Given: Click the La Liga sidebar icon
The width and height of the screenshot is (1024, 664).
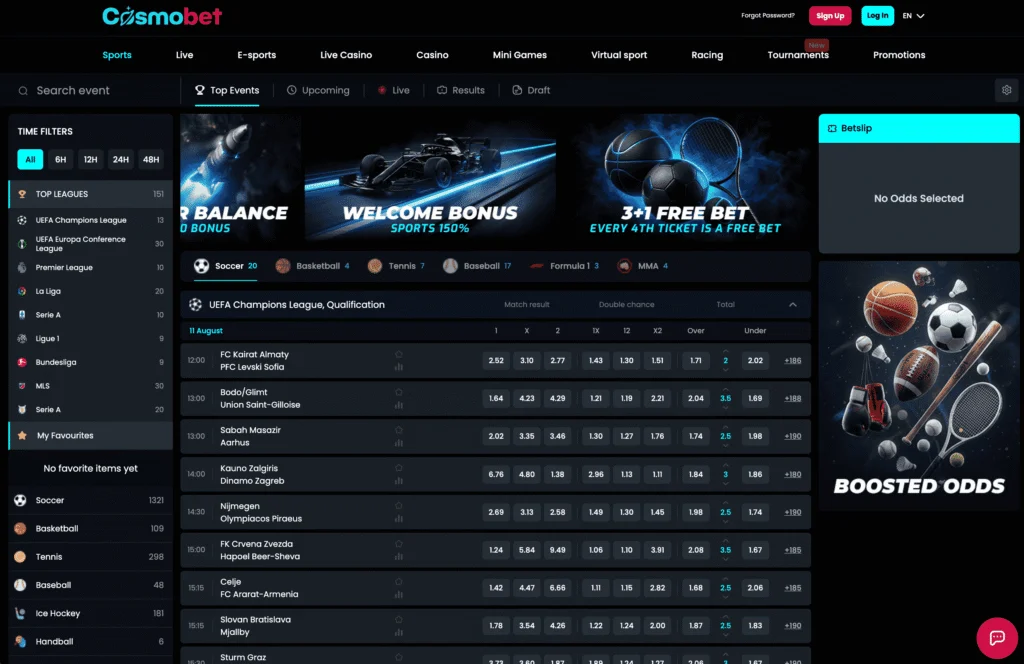Looking at the screenshot, I should tap(22, 291).
